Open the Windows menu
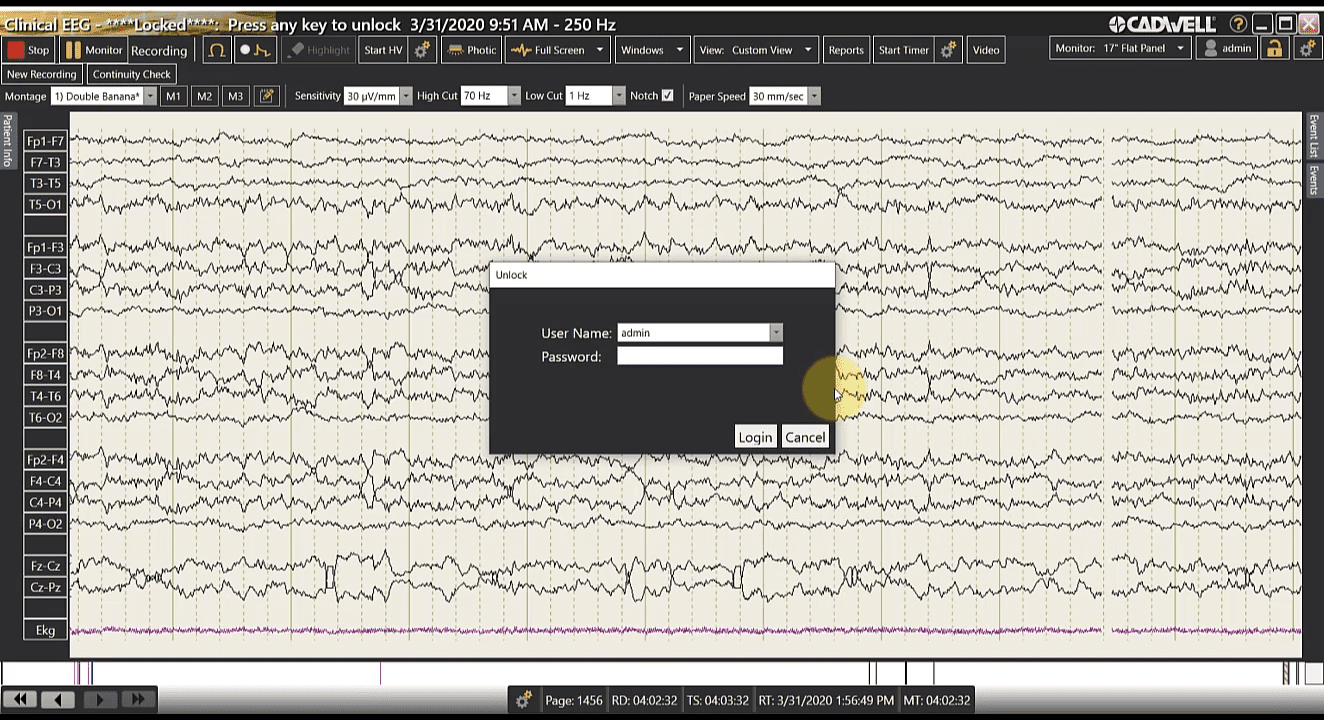The height and width of the screenshot is (720, 1324). pyautogui.click(x=651, y=50)
